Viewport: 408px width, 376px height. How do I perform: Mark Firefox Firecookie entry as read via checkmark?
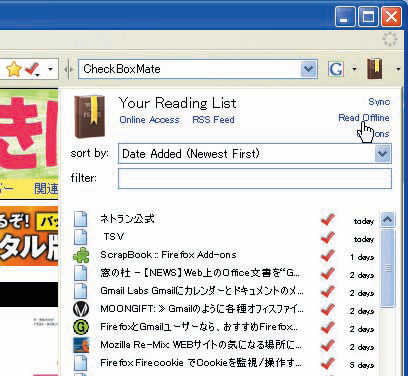(x=328, y=363)
